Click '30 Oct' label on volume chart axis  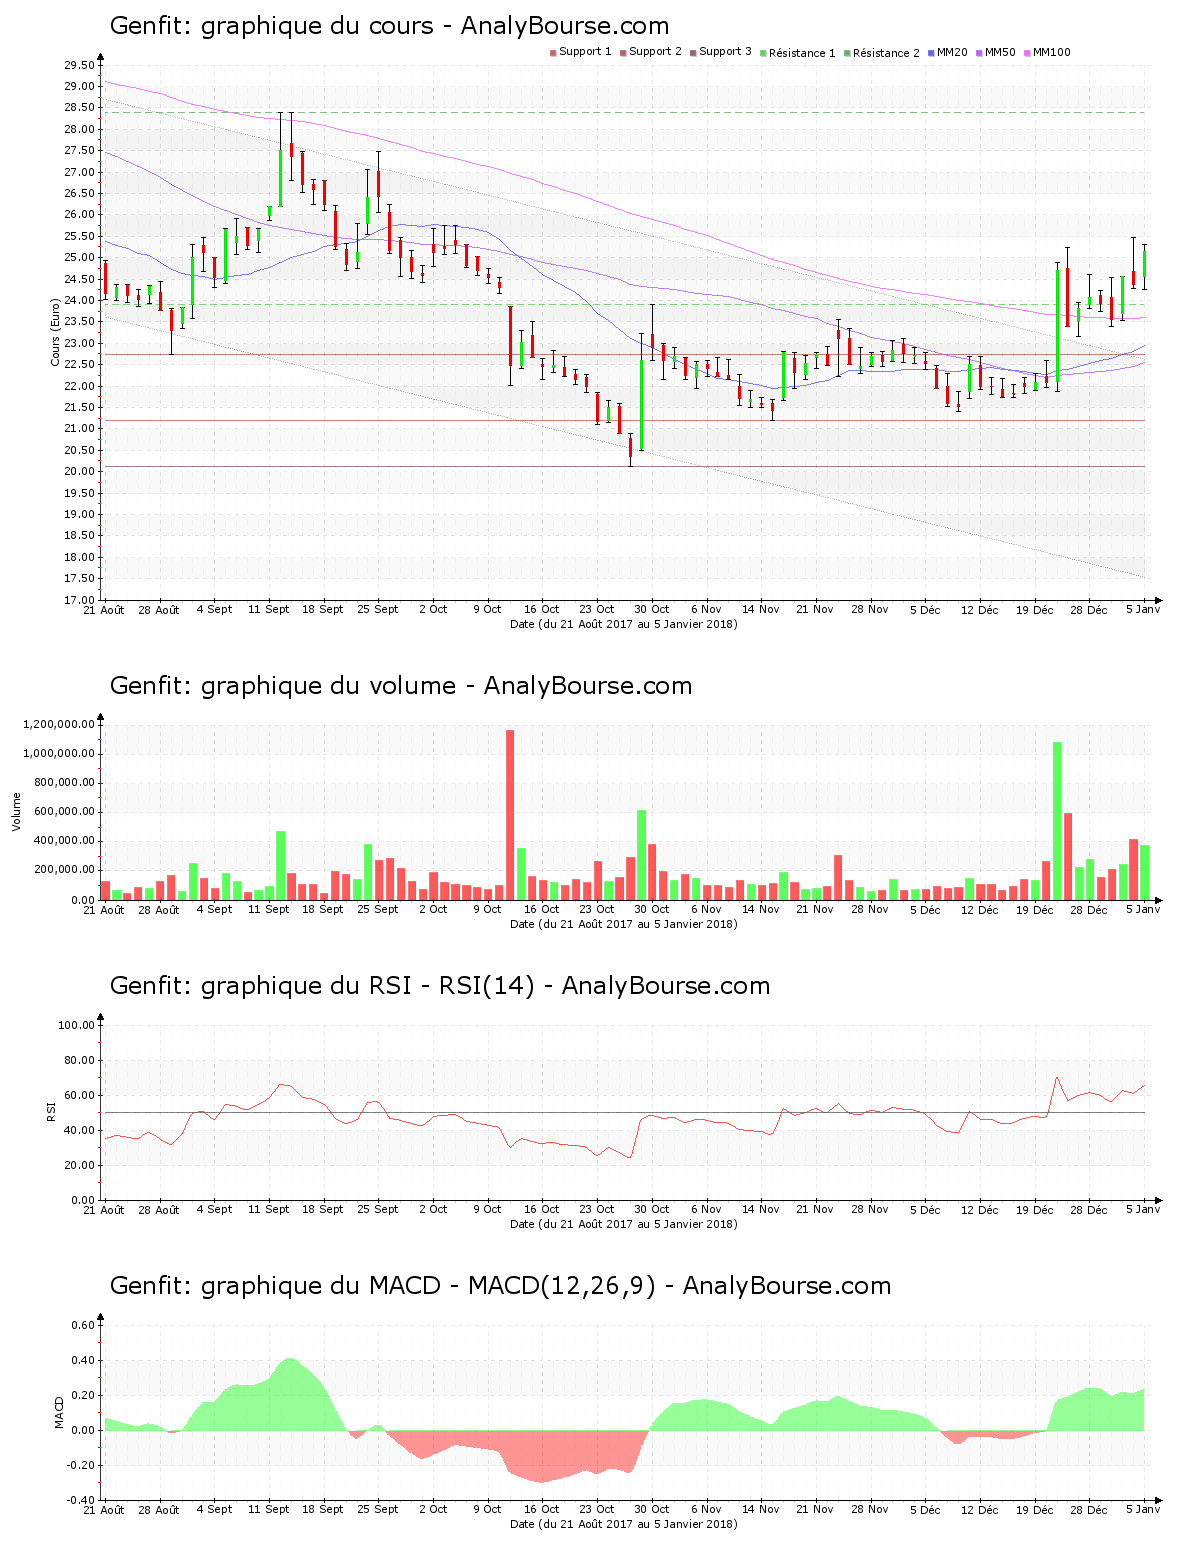652,909
